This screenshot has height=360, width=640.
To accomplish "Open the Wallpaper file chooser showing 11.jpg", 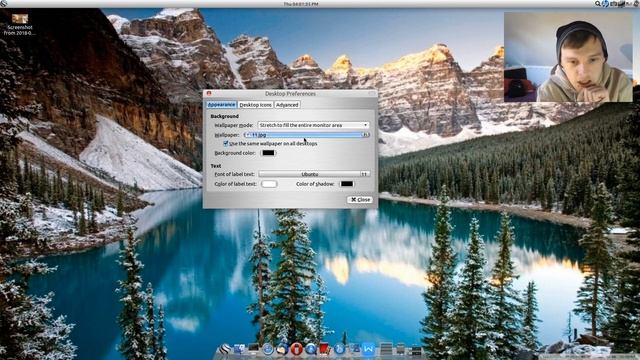I will 307,135.
